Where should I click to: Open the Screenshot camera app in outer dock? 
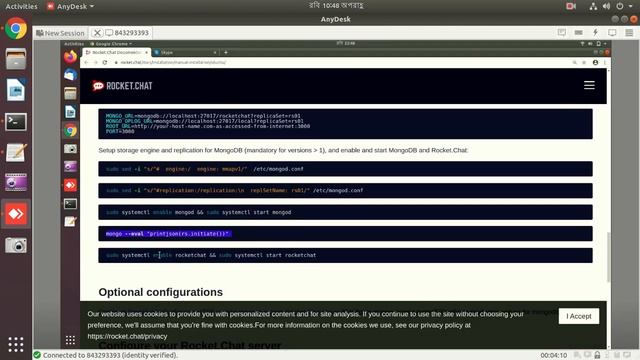pyautogui.click(x=16, y=245)
